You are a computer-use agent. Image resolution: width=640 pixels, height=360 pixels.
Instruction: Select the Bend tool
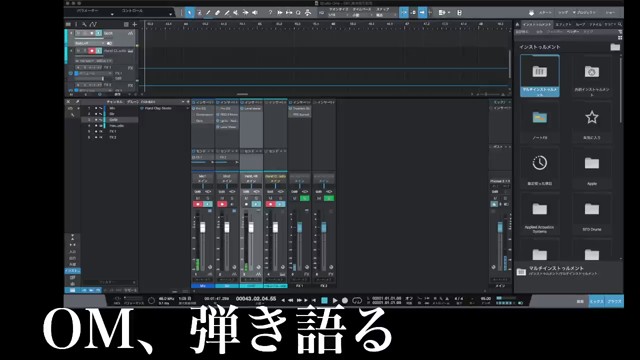(245, 13)
